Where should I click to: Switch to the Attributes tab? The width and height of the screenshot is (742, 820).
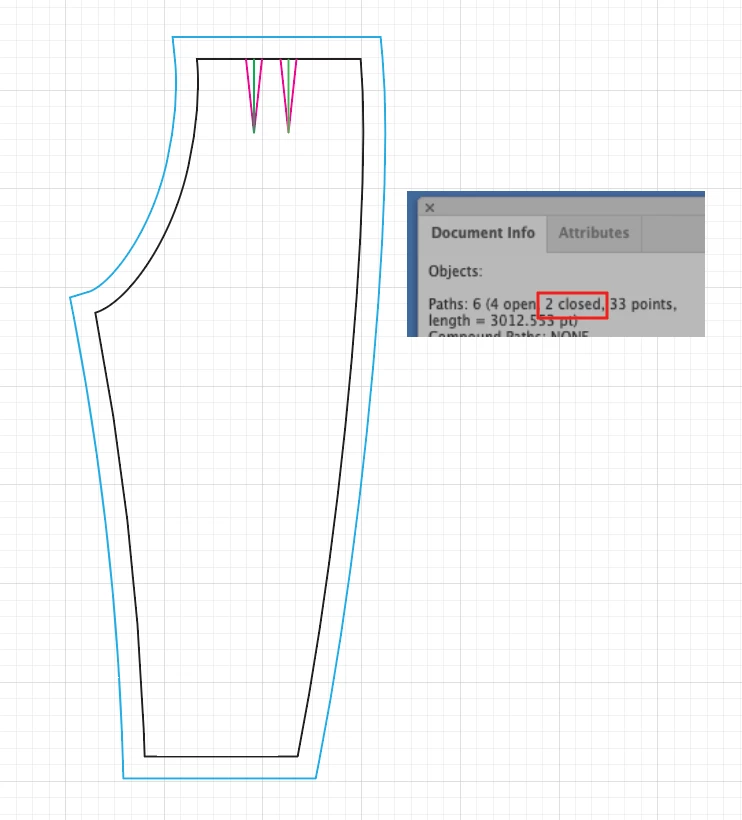(593, 233)
